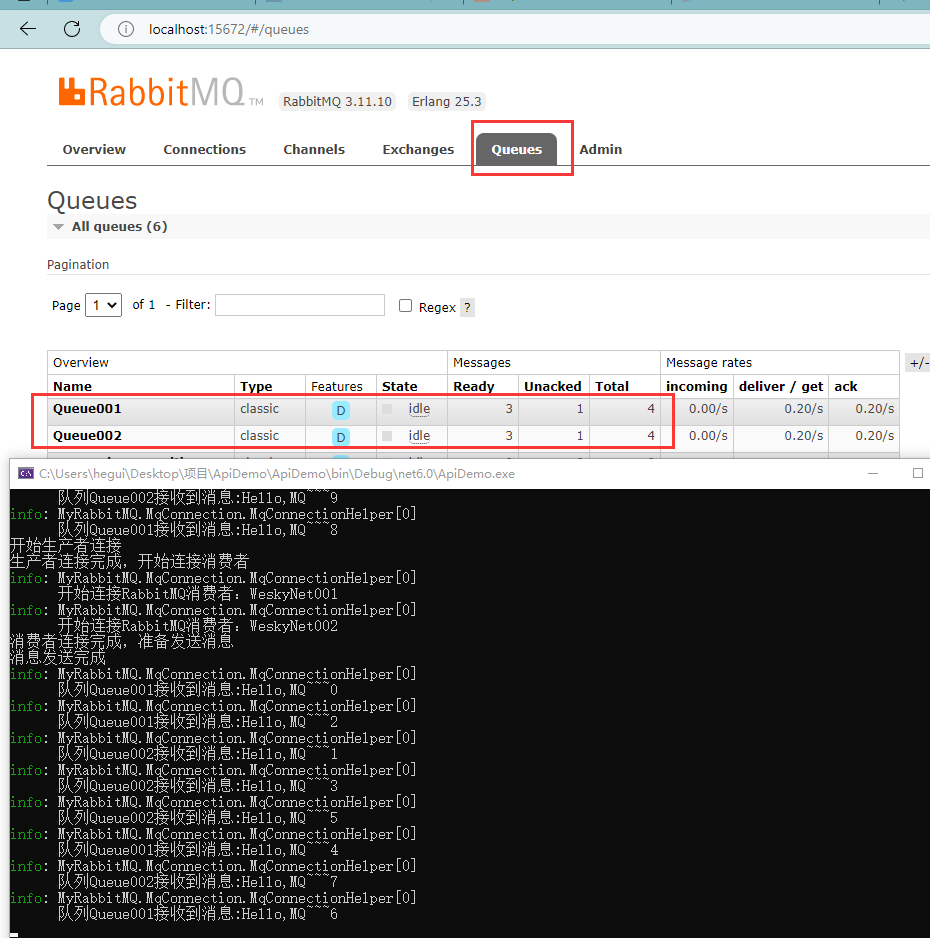Screen dimensions: 930x938
Task: Open the Regex help question mark
Action: coord(467,307)
